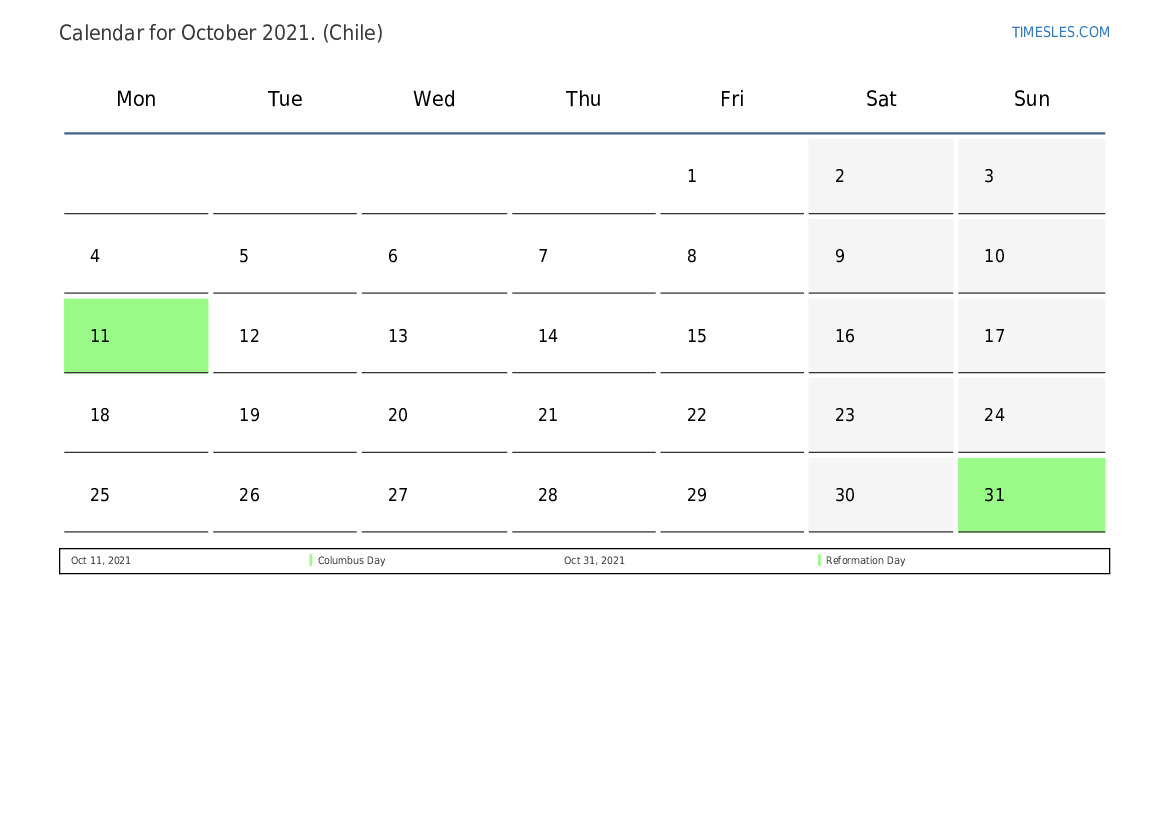Choose Thursday October 28
The image size is (1169, 827).
(x=583, y=495)
